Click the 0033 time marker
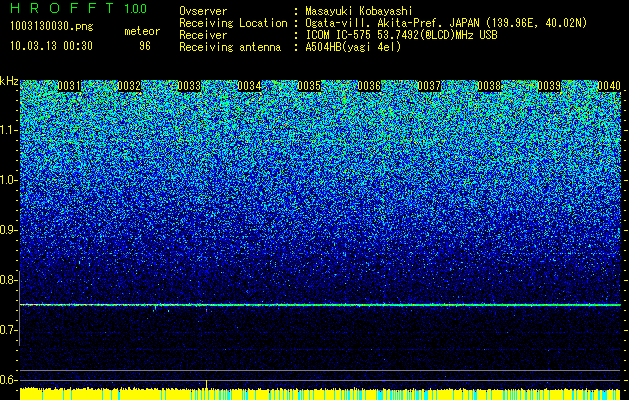Viewport: 629px width, 400px height. click(189, 86)
